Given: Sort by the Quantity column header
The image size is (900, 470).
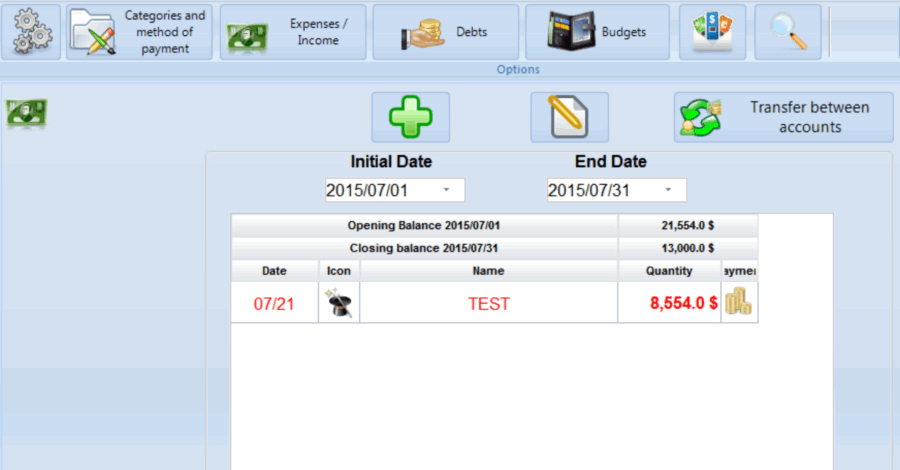Looking at the screenshot, I should [x=669, y=271].
